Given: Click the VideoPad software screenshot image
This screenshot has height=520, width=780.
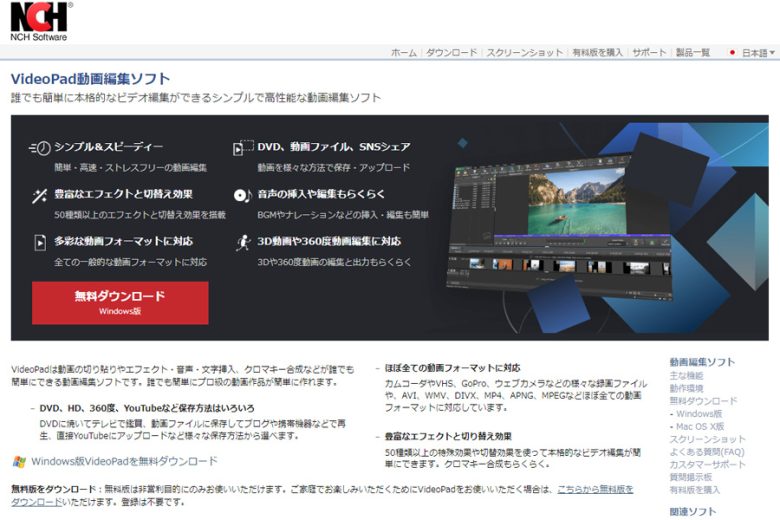Looking at the screenshot, I should pos(560,226).
